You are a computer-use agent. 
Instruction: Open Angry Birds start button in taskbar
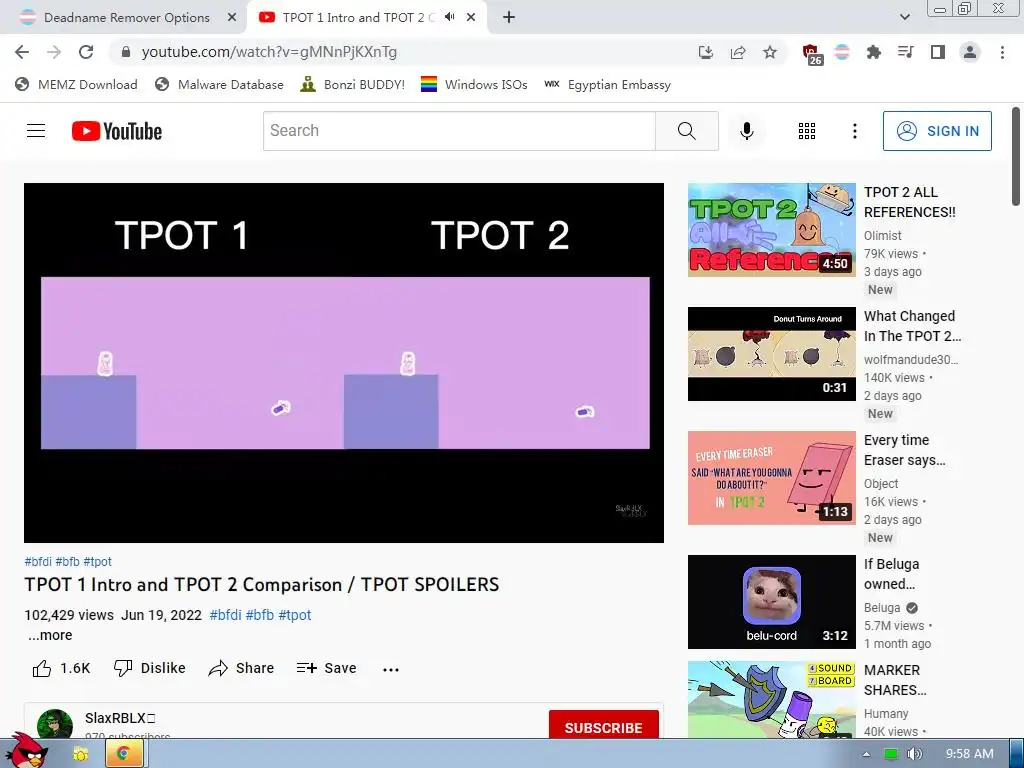[27, 751]
